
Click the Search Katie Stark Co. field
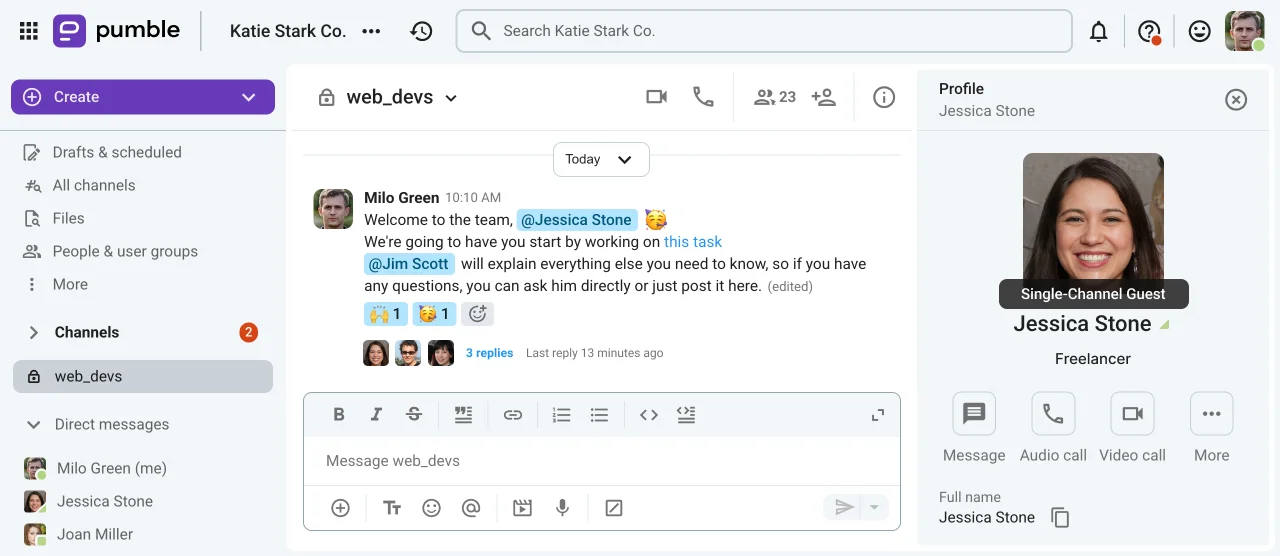click(x=764, y=31)
